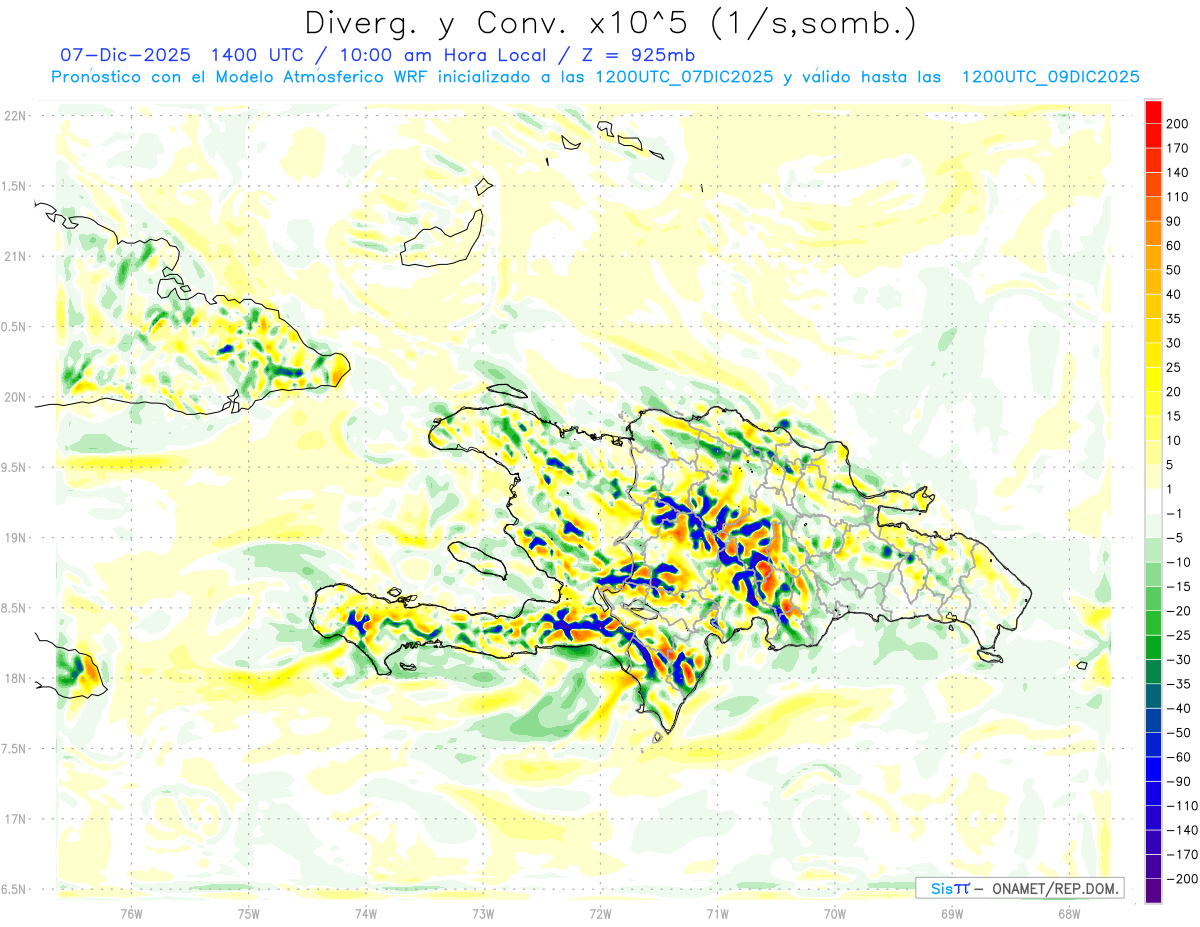1200x927 pixels.
Task: Click the title "Diverg. y Conv. x10^5 (1/s,somb.)"
Action: (x=609, y=23)
